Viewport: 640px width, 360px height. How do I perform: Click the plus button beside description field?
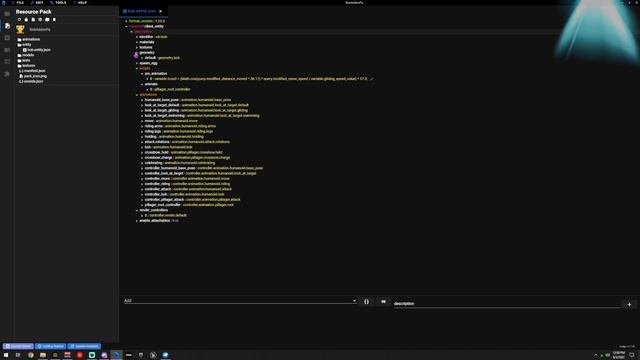[x=629, y=304]
